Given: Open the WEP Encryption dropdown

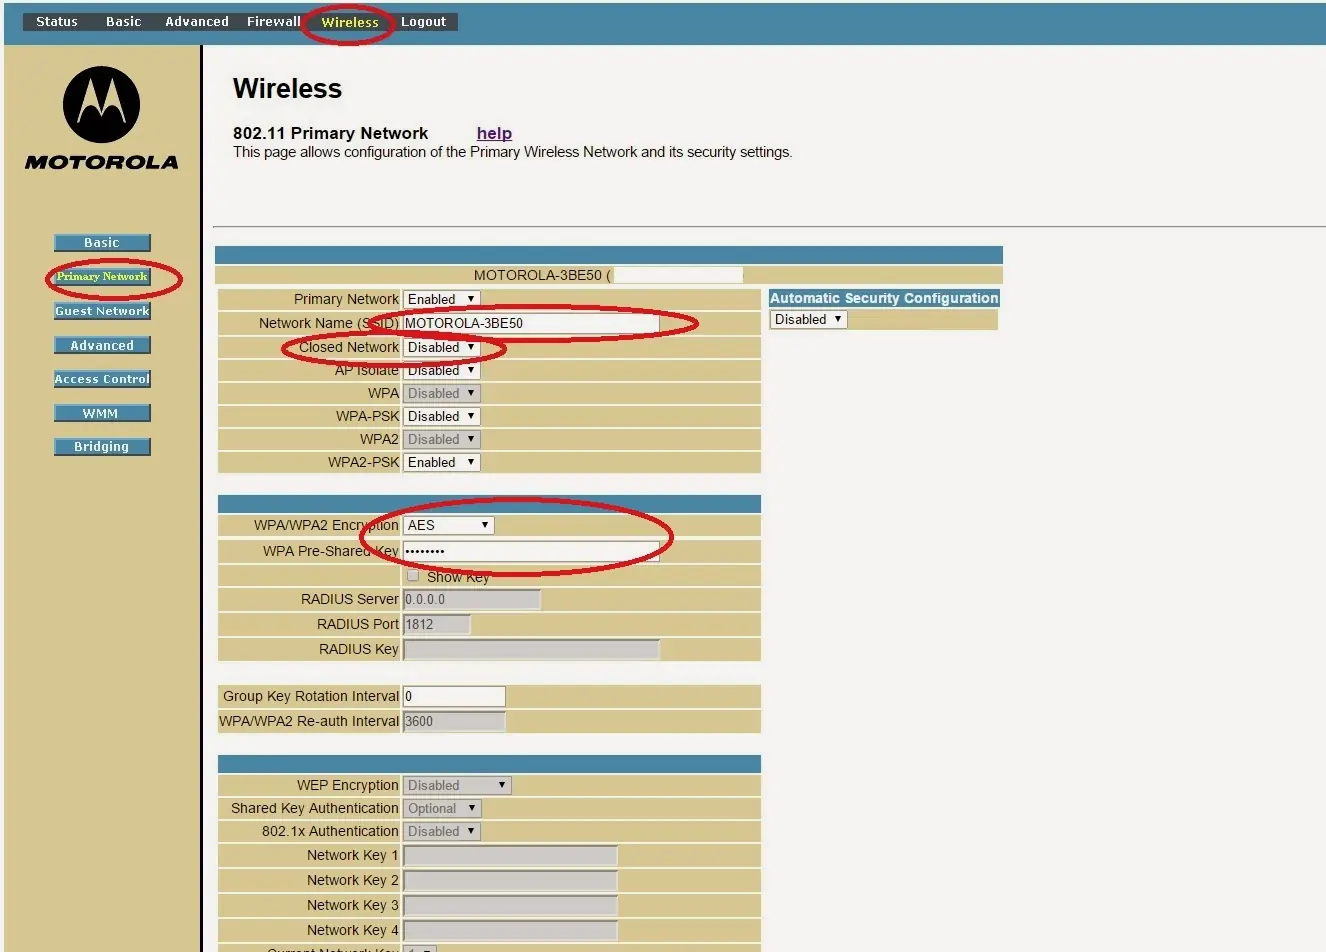Looking at the screenshot, I should coord(457,785).
